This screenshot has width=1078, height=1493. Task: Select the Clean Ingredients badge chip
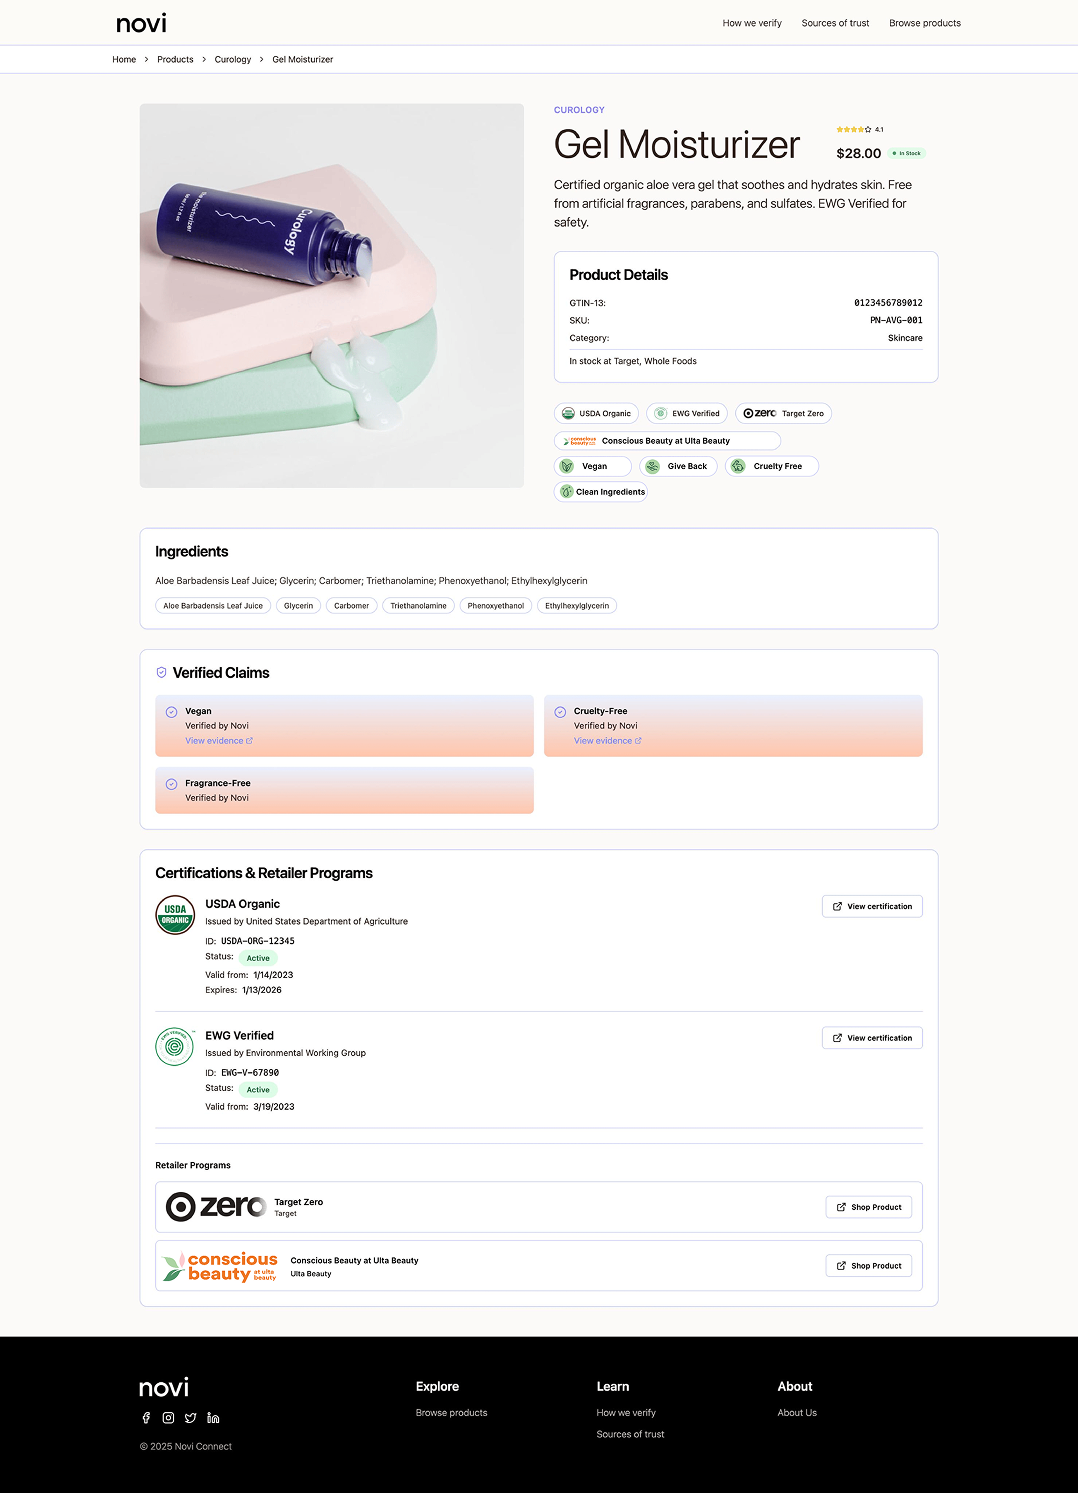coord(601,492)
